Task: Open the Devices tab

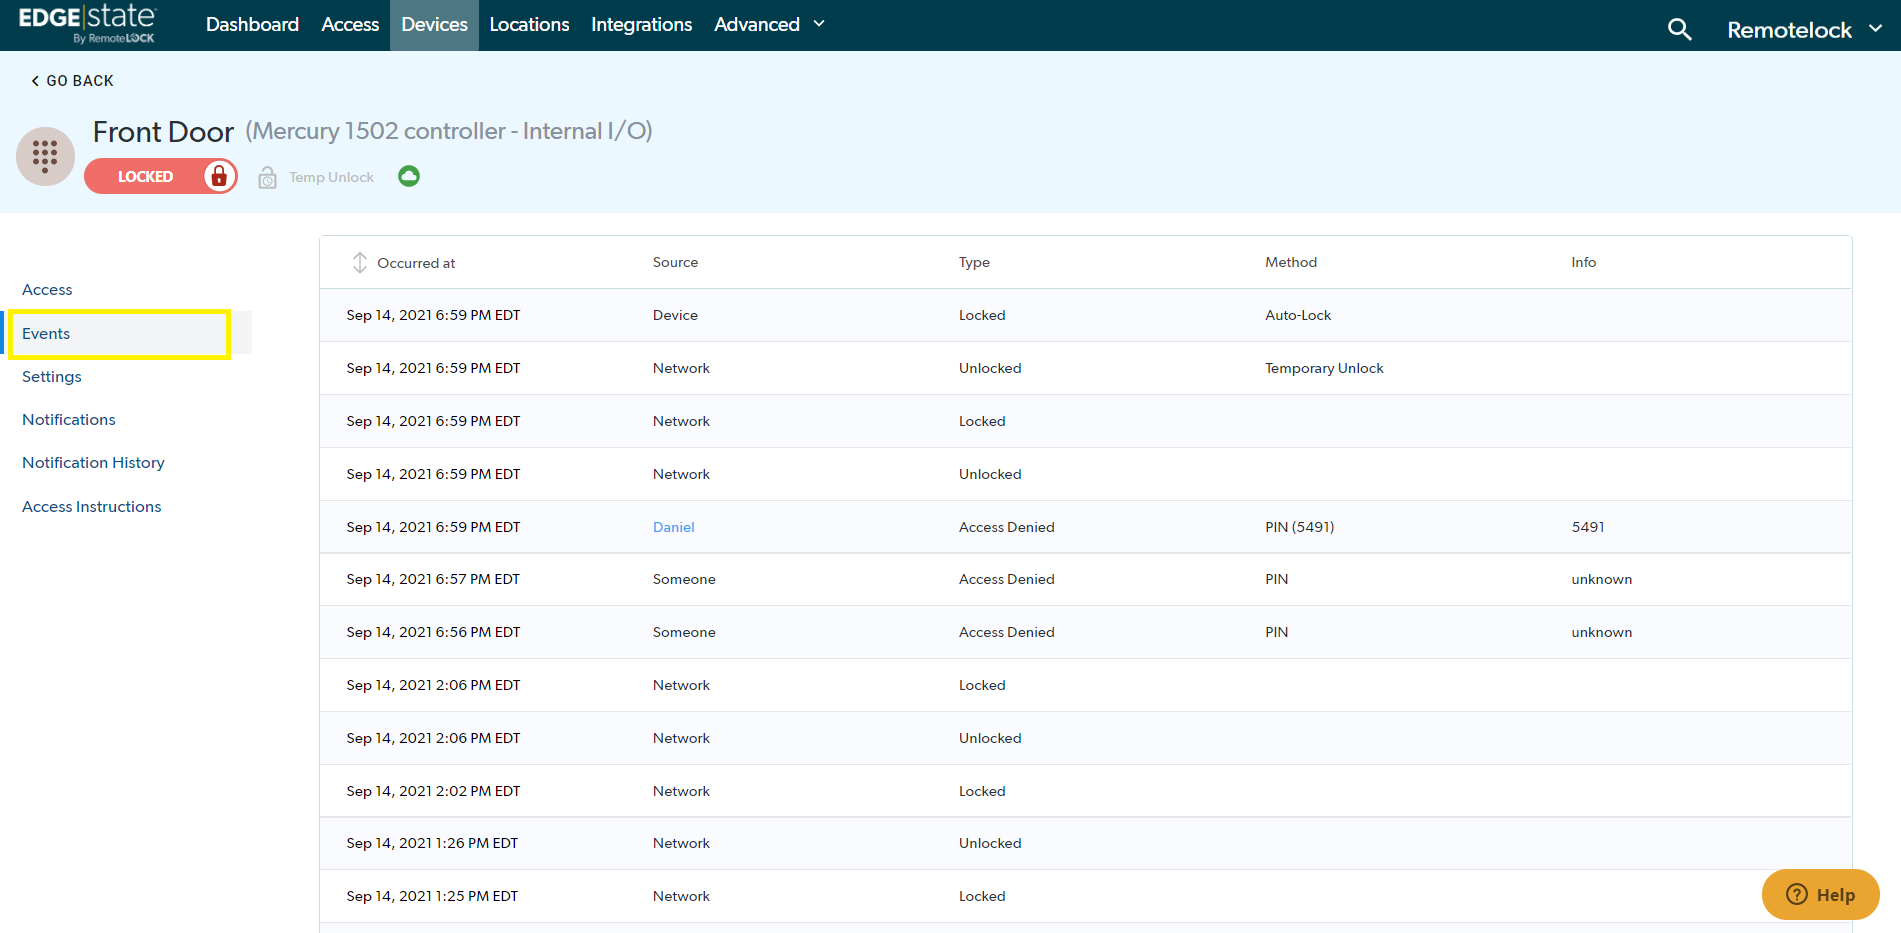Action: click(434, 24)
